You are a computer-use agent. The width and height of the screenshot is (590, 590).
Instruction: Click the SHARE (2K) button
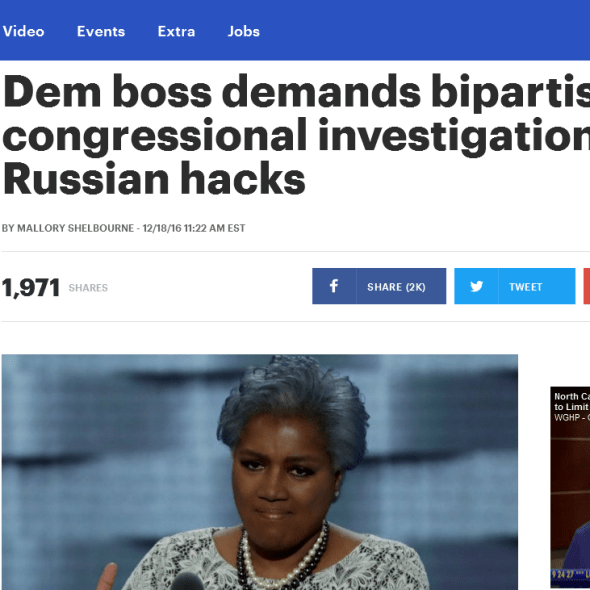(379, 286)
